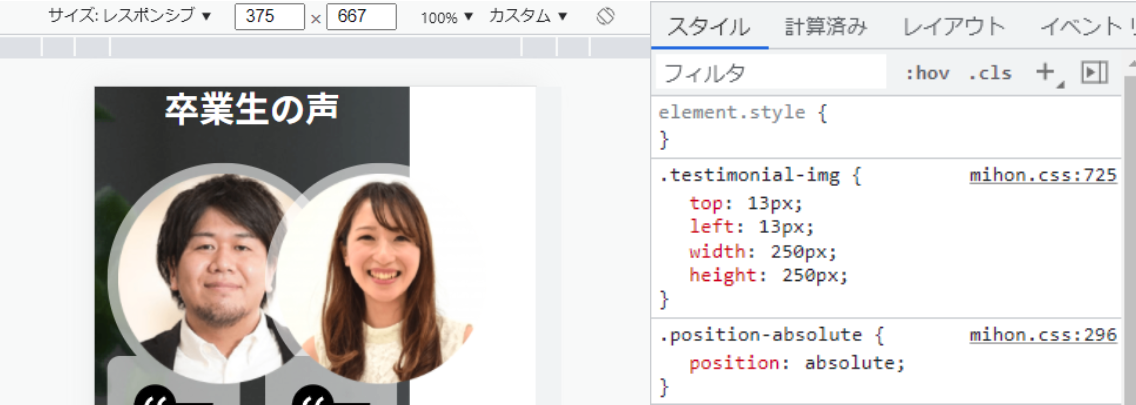The image size is (1136, 405).
Task: Switch to the レイアウト tab
Action: pos(954,28)
